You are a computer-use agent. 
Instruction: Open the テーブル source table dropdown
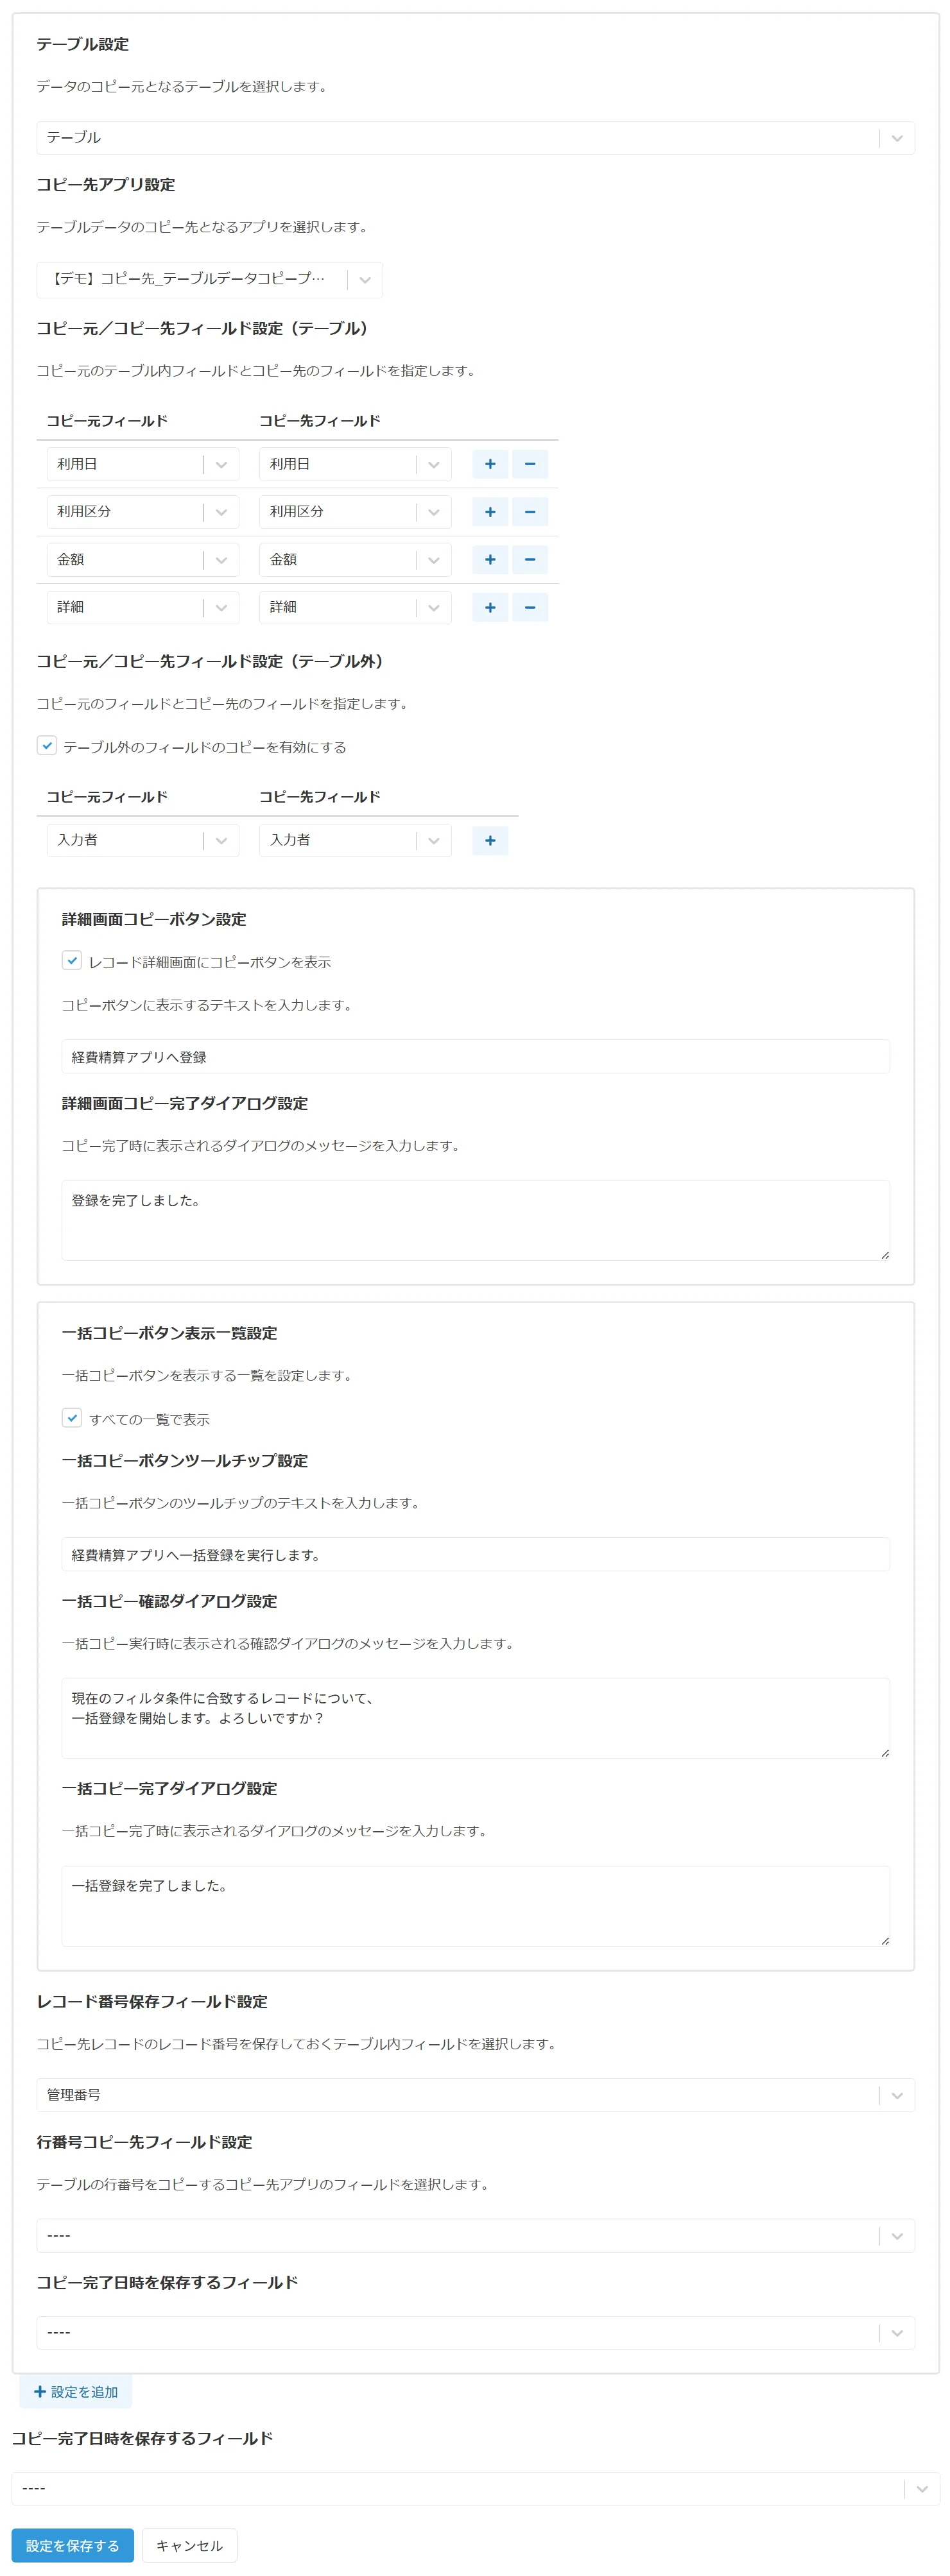coord(475,138)
